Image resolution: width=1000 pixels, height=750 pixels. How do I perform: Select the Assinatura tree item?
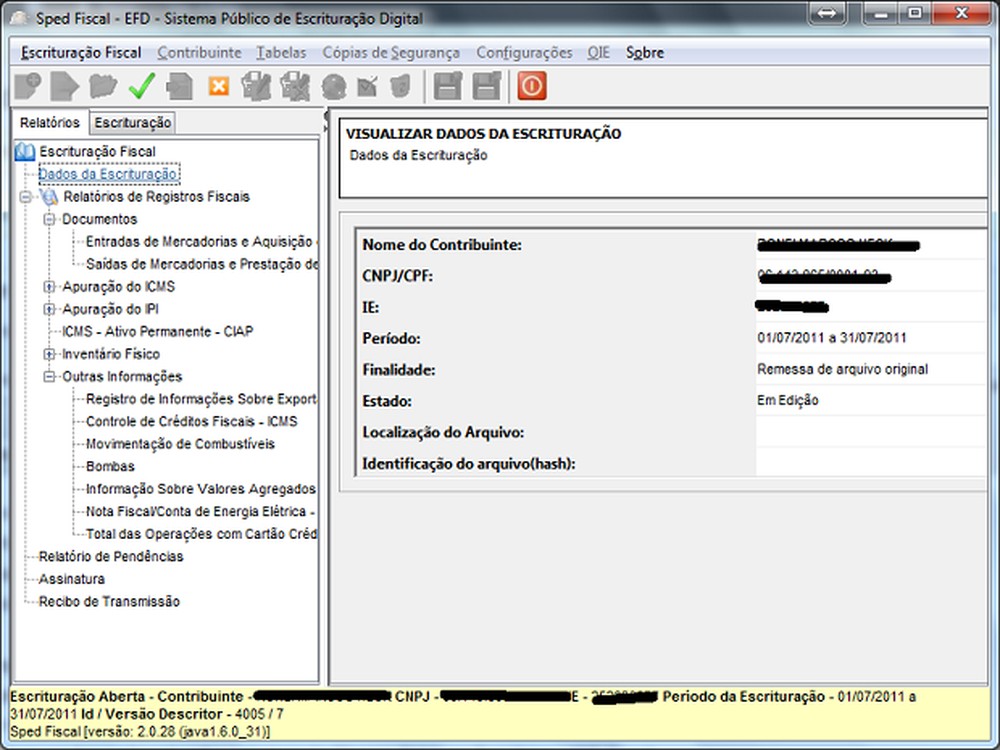pos(72,579)
